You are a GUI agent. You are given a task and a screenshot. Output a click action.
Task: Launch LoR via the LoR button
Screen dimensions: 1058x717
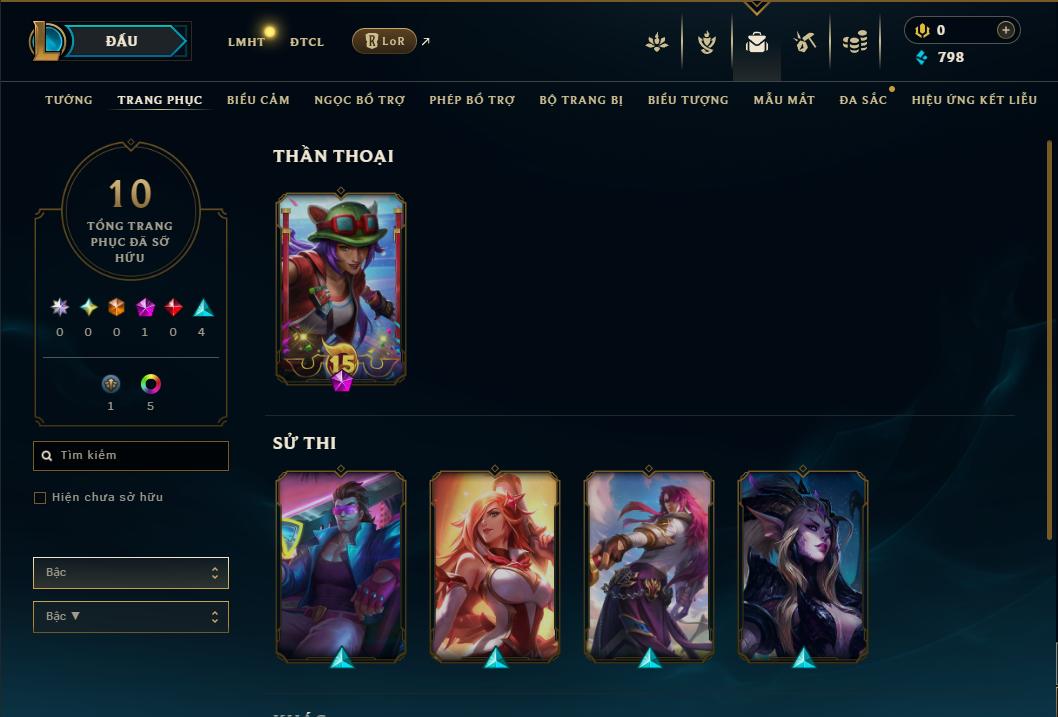(384, 41)
